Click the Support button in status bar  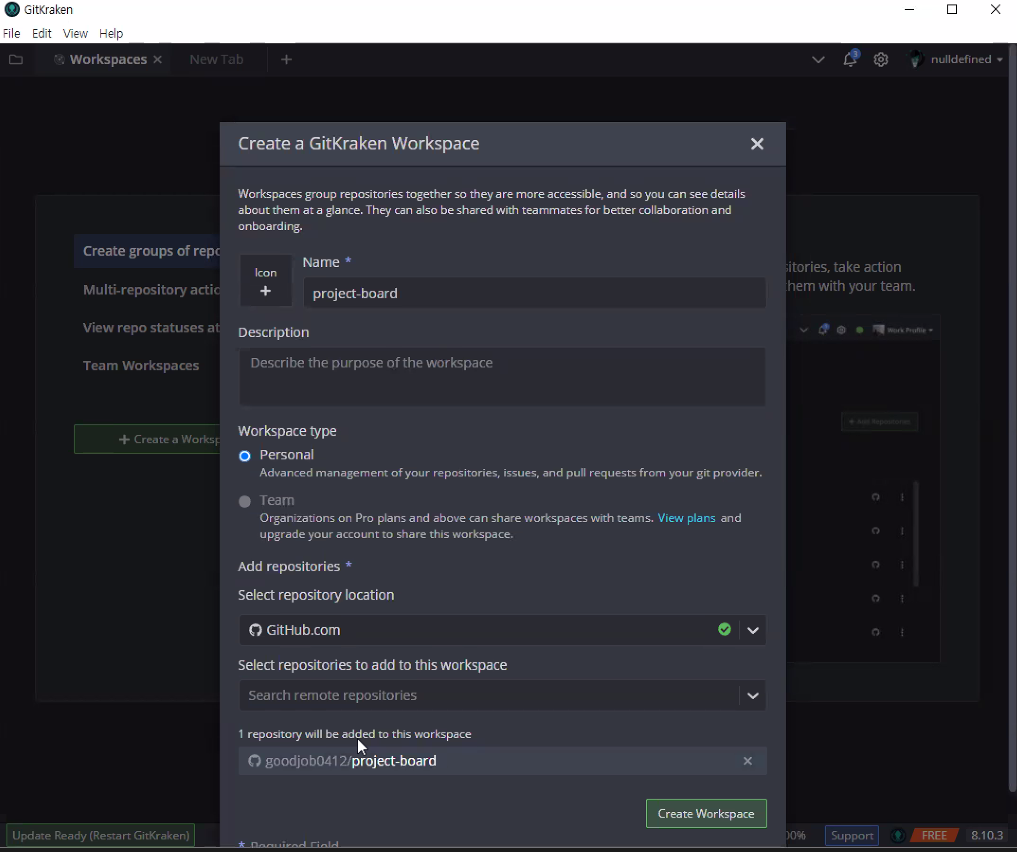click(x=852, y=835)
